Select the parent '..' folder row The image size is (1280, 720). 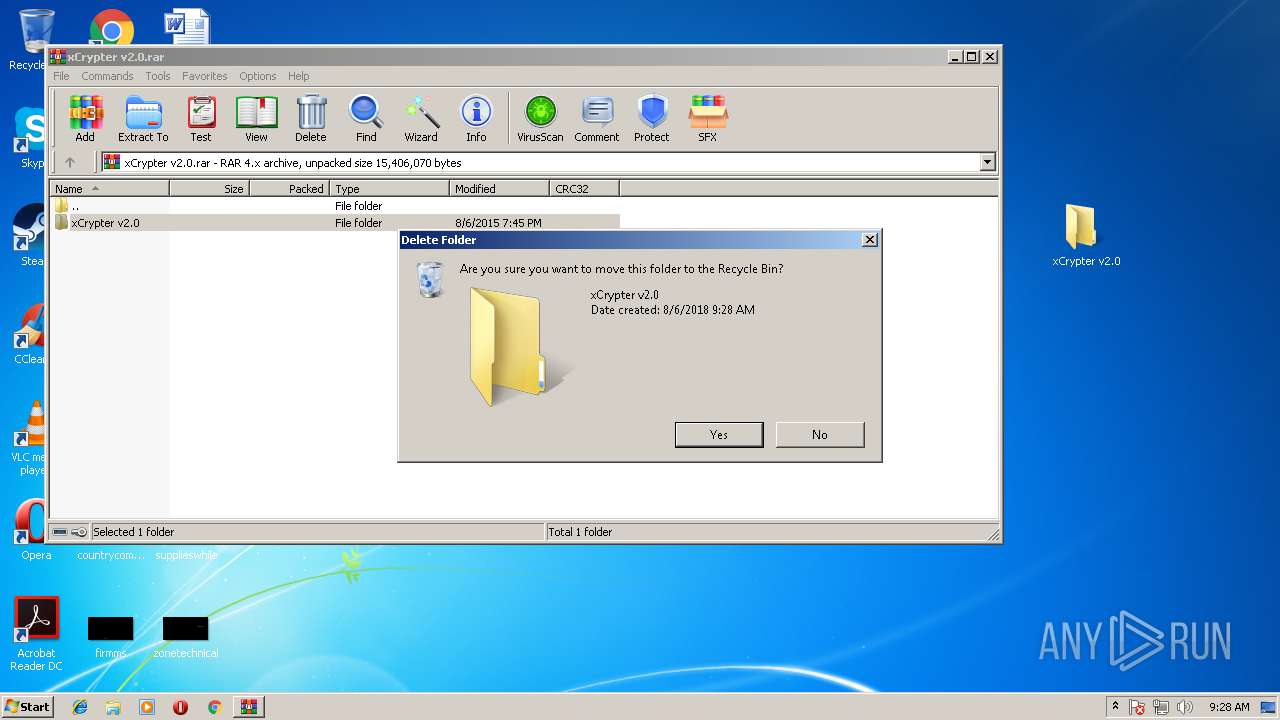click(335, 206)
